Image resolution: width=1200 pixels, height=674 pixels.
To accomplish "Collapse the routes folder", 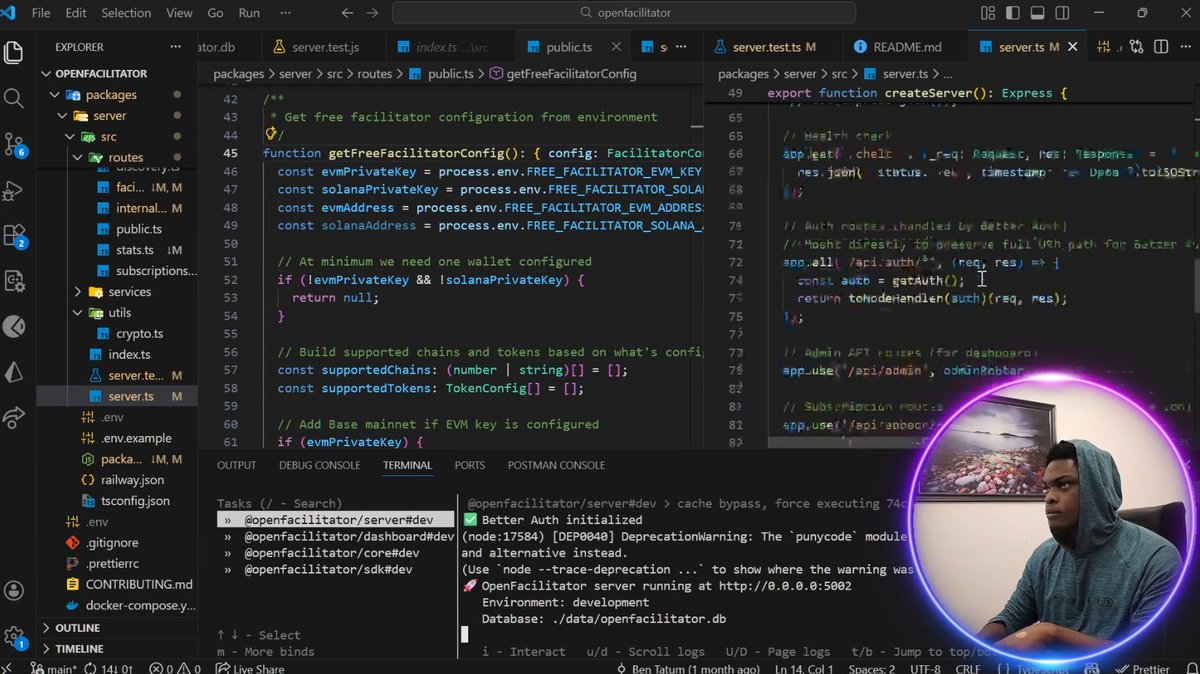I will [126, 158].
